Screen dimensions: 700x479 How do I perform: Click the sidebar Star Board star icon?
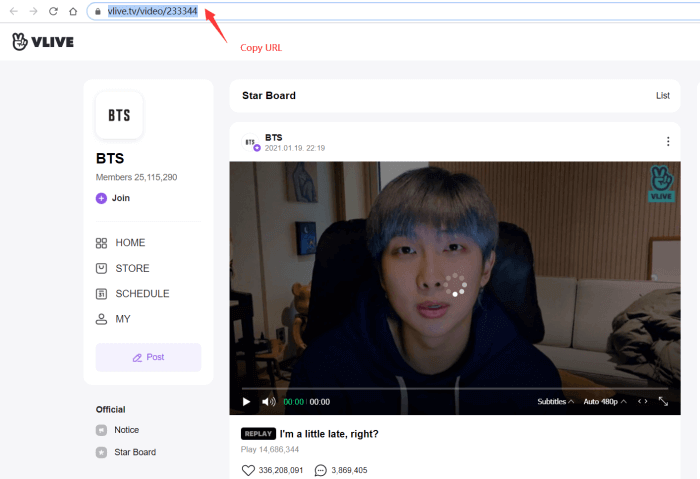pos(101,452)
